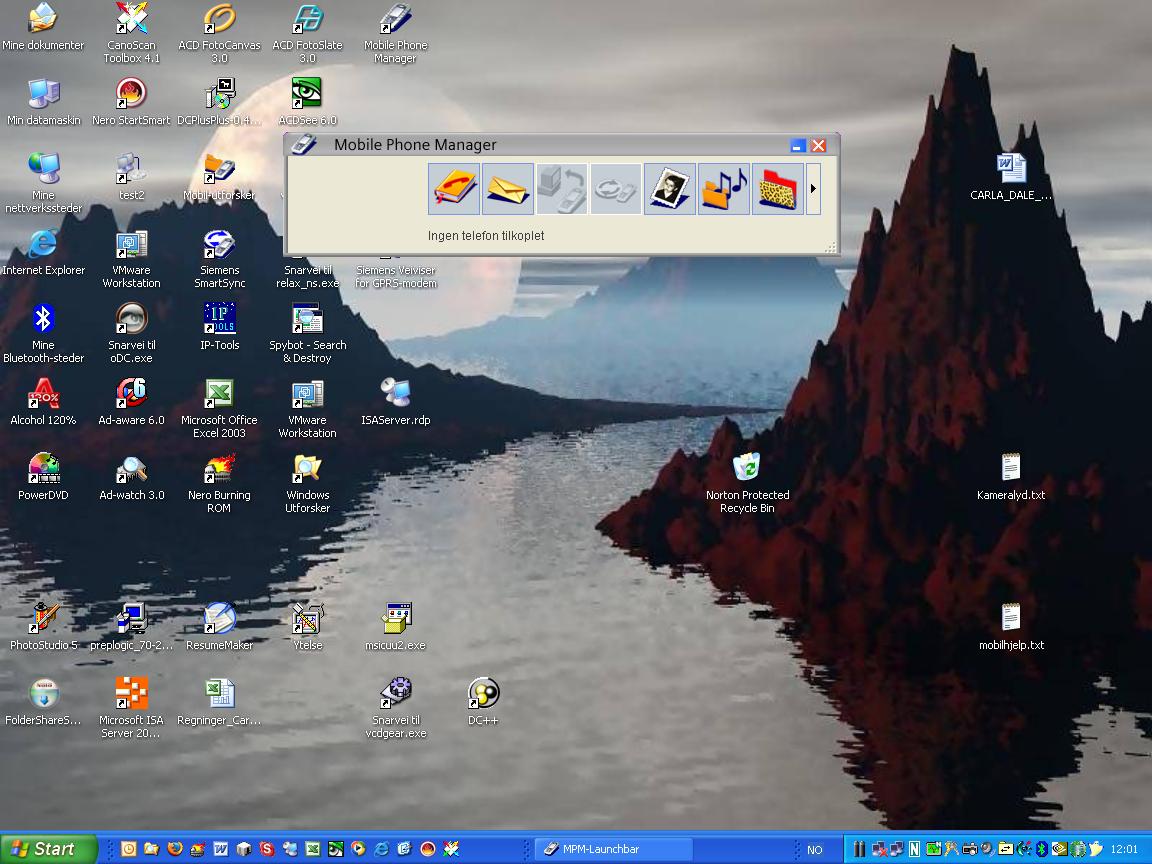1152x864 pixels.
Task: Select the mobilhjelp.txt file on desktop
Action: tap(1011, 627)
